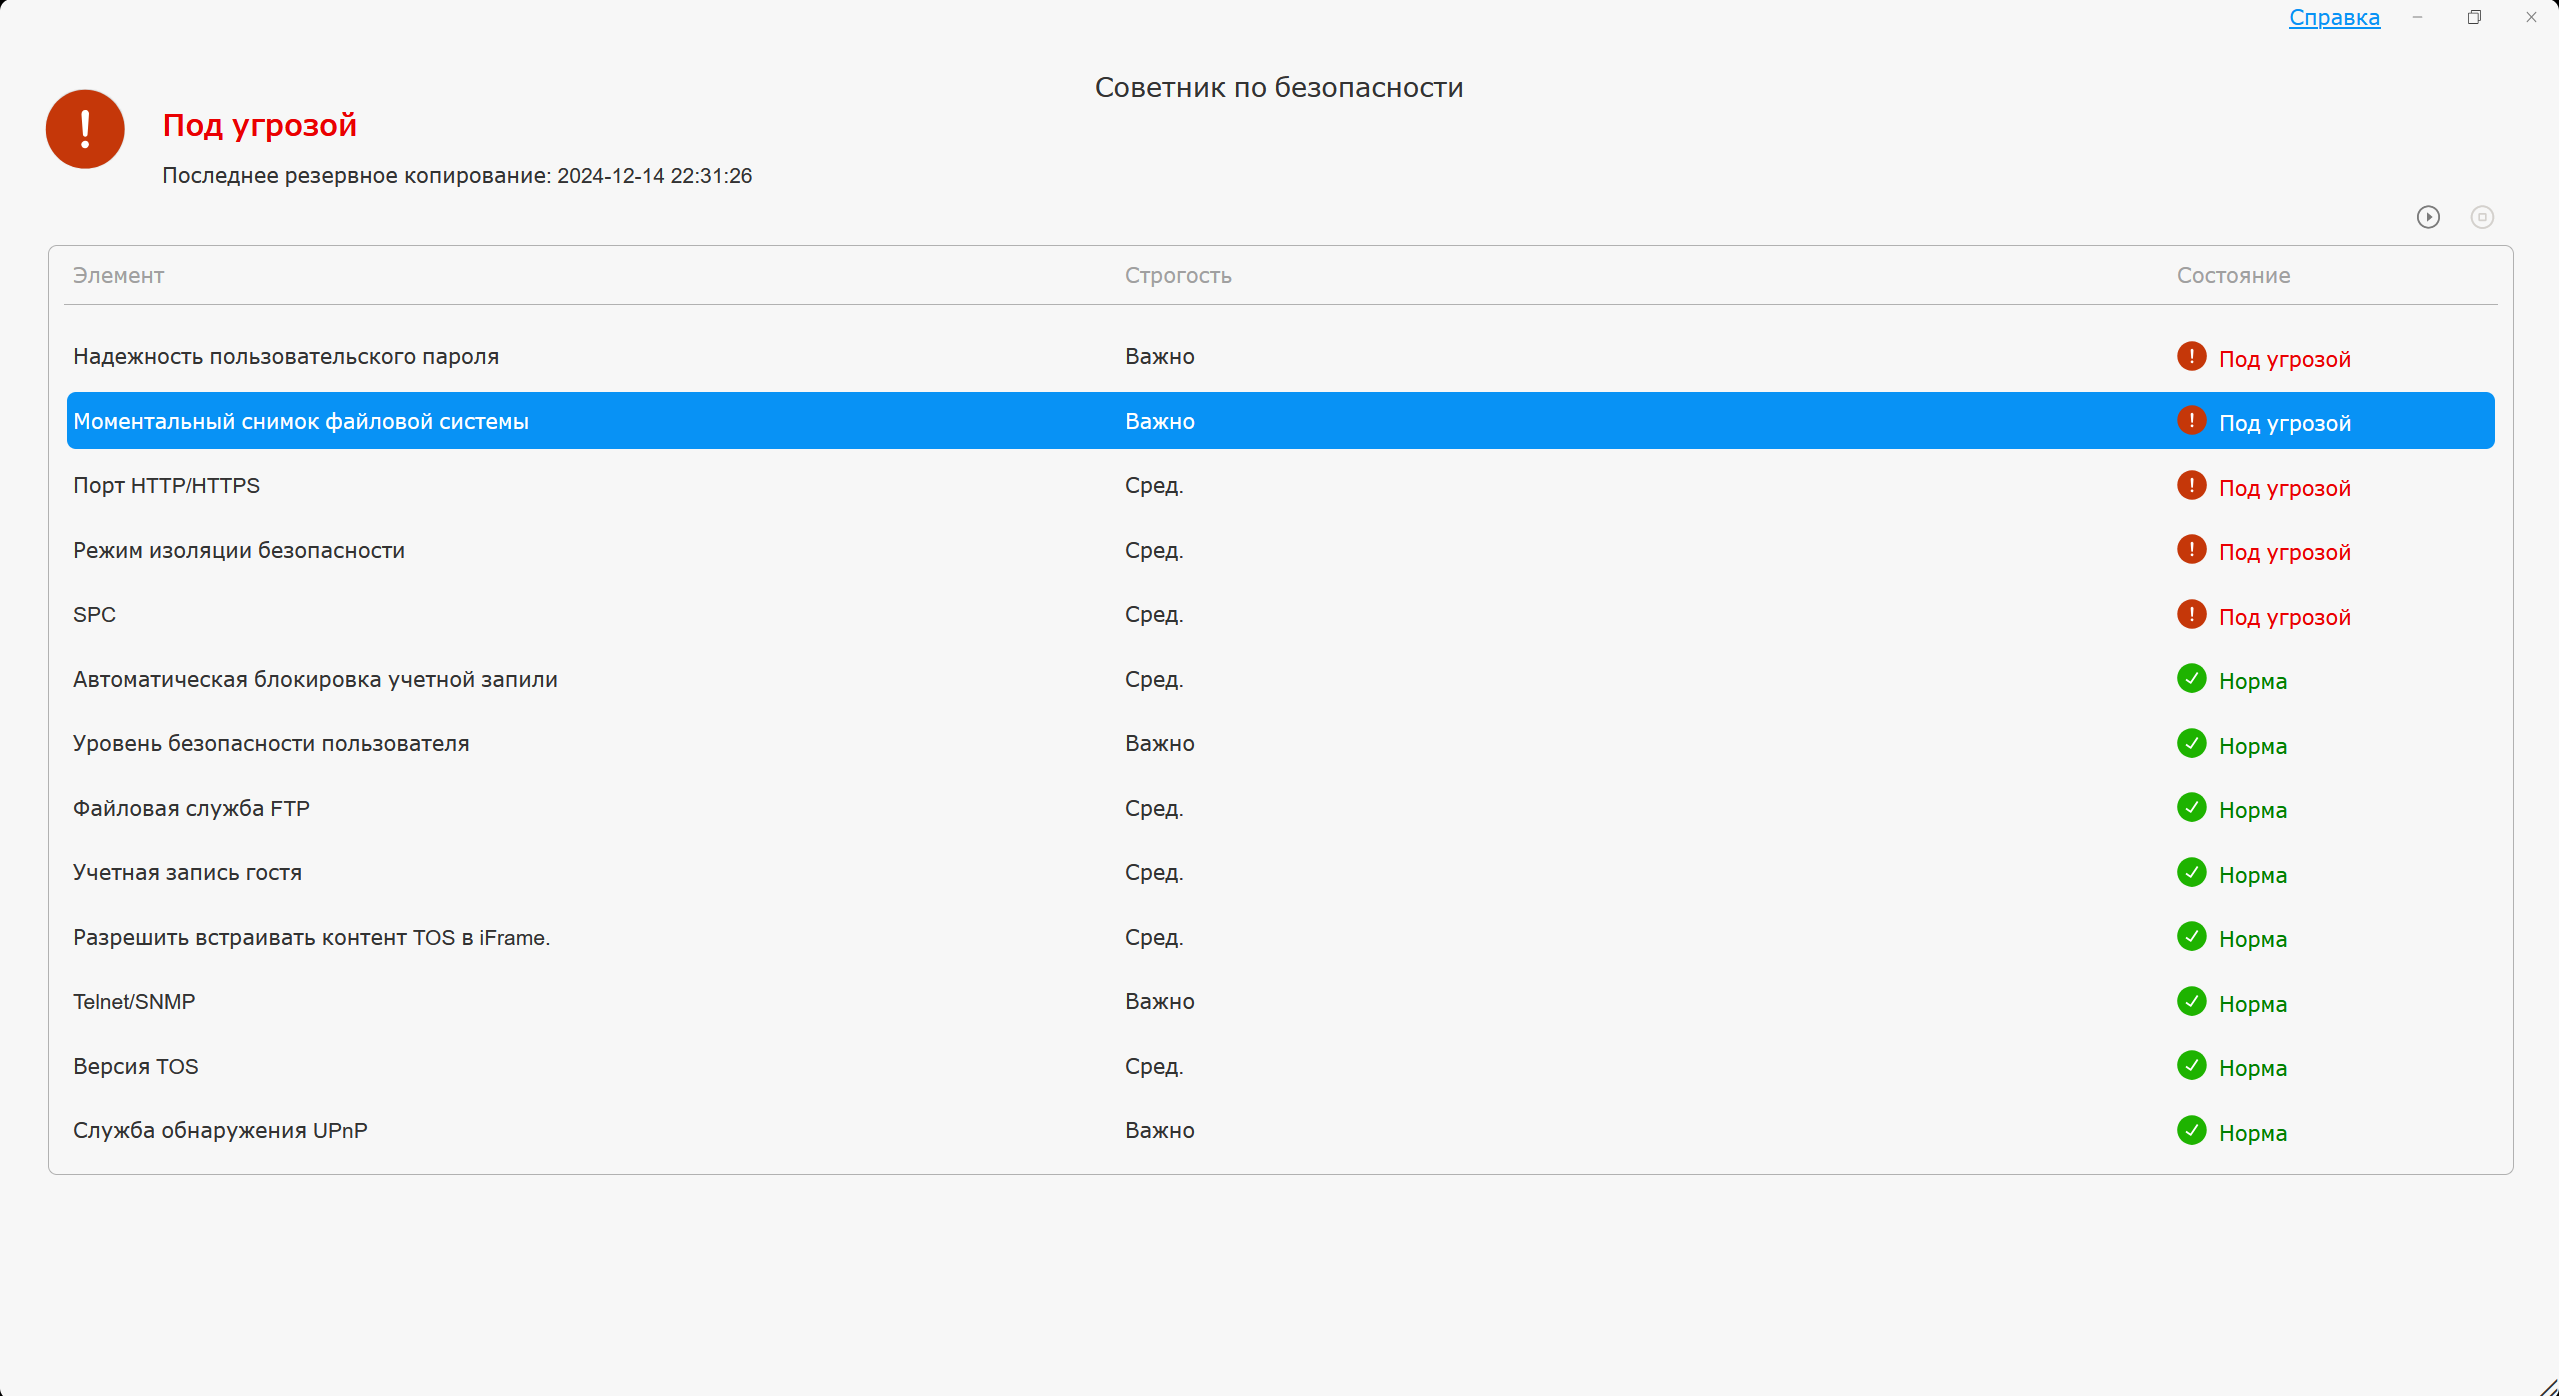Click the Состояние column header
Image resolution: width=2559 pixels, height=1396 pixels.
point(2233,276)
